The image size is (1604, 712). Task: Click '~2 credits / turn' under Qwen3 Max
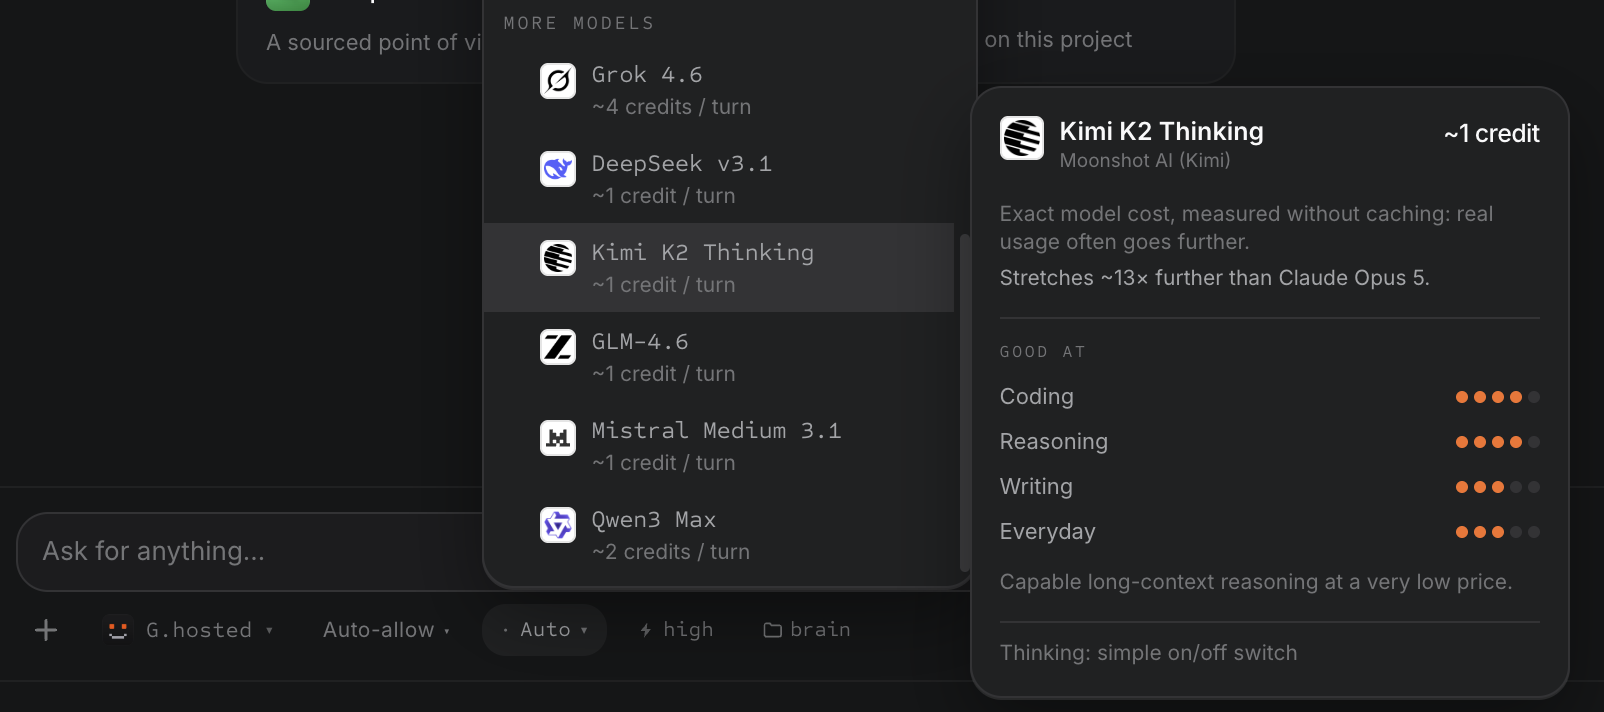tap(670, 552)
